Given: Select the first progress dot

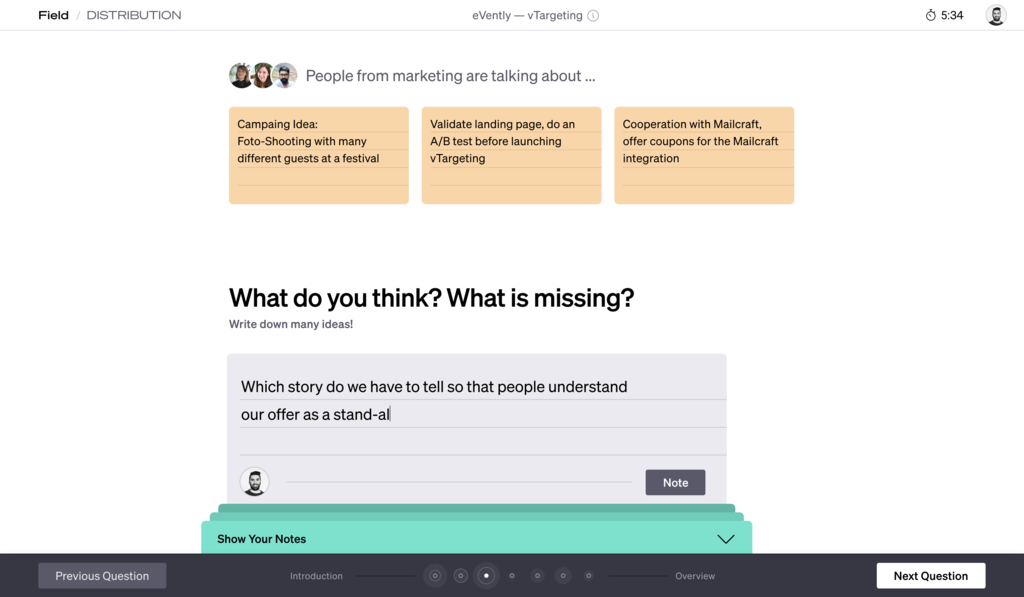Looking at the screenshot, I should click(x=435, y=575).
